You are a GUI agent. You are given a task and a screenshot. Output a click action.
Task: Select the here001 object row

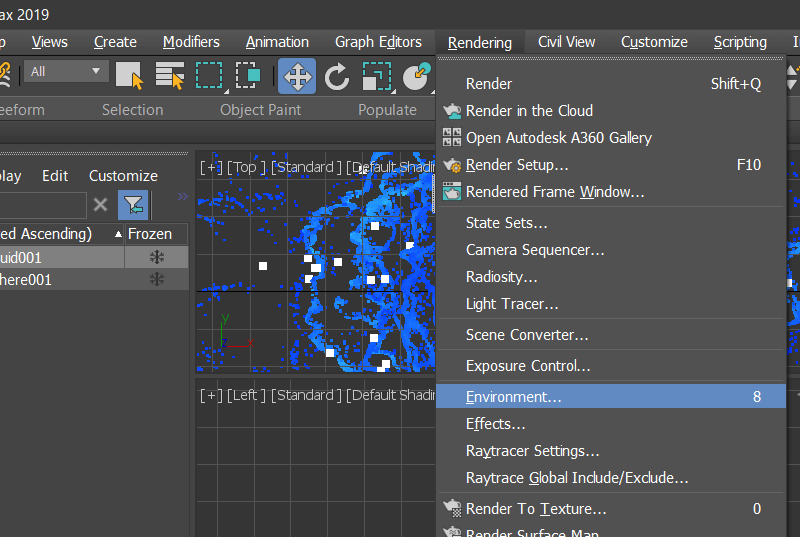click(61, 279)
